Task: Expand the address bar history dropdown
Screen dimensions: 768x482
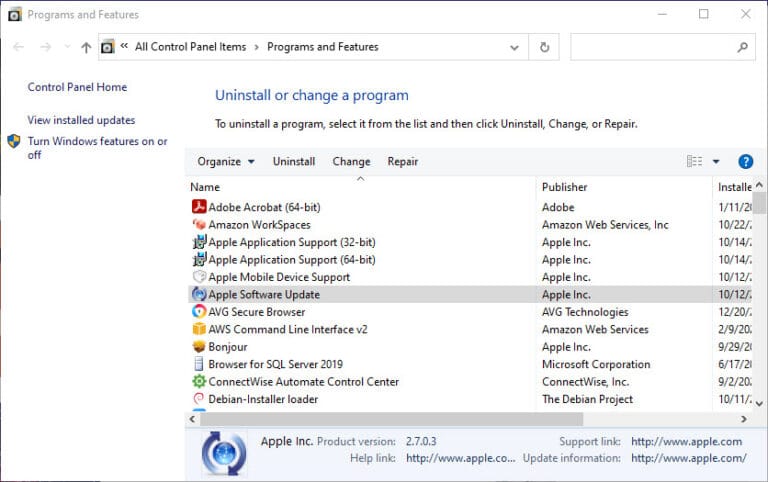Action: [x=514, y=48]
